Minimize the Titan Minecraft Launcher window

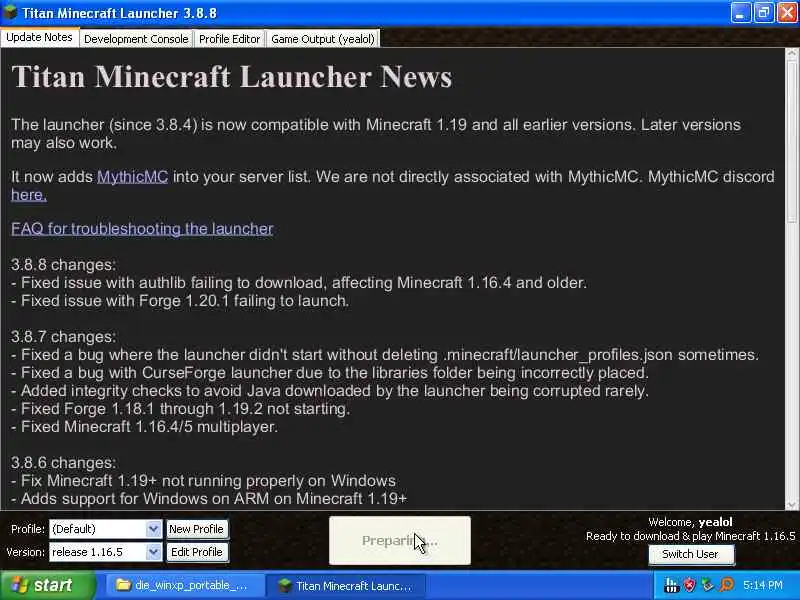[740, 13]
